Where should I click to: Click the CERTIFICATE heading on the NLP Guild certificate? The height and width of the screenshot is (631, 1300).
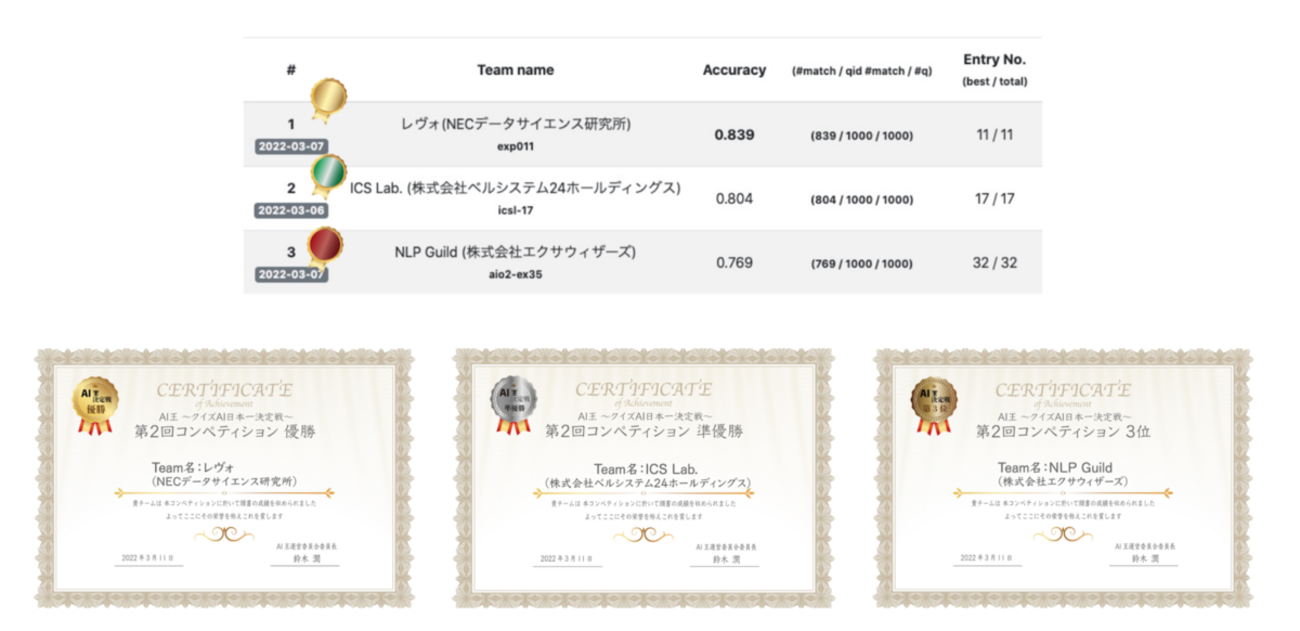tap(1063, 389)
